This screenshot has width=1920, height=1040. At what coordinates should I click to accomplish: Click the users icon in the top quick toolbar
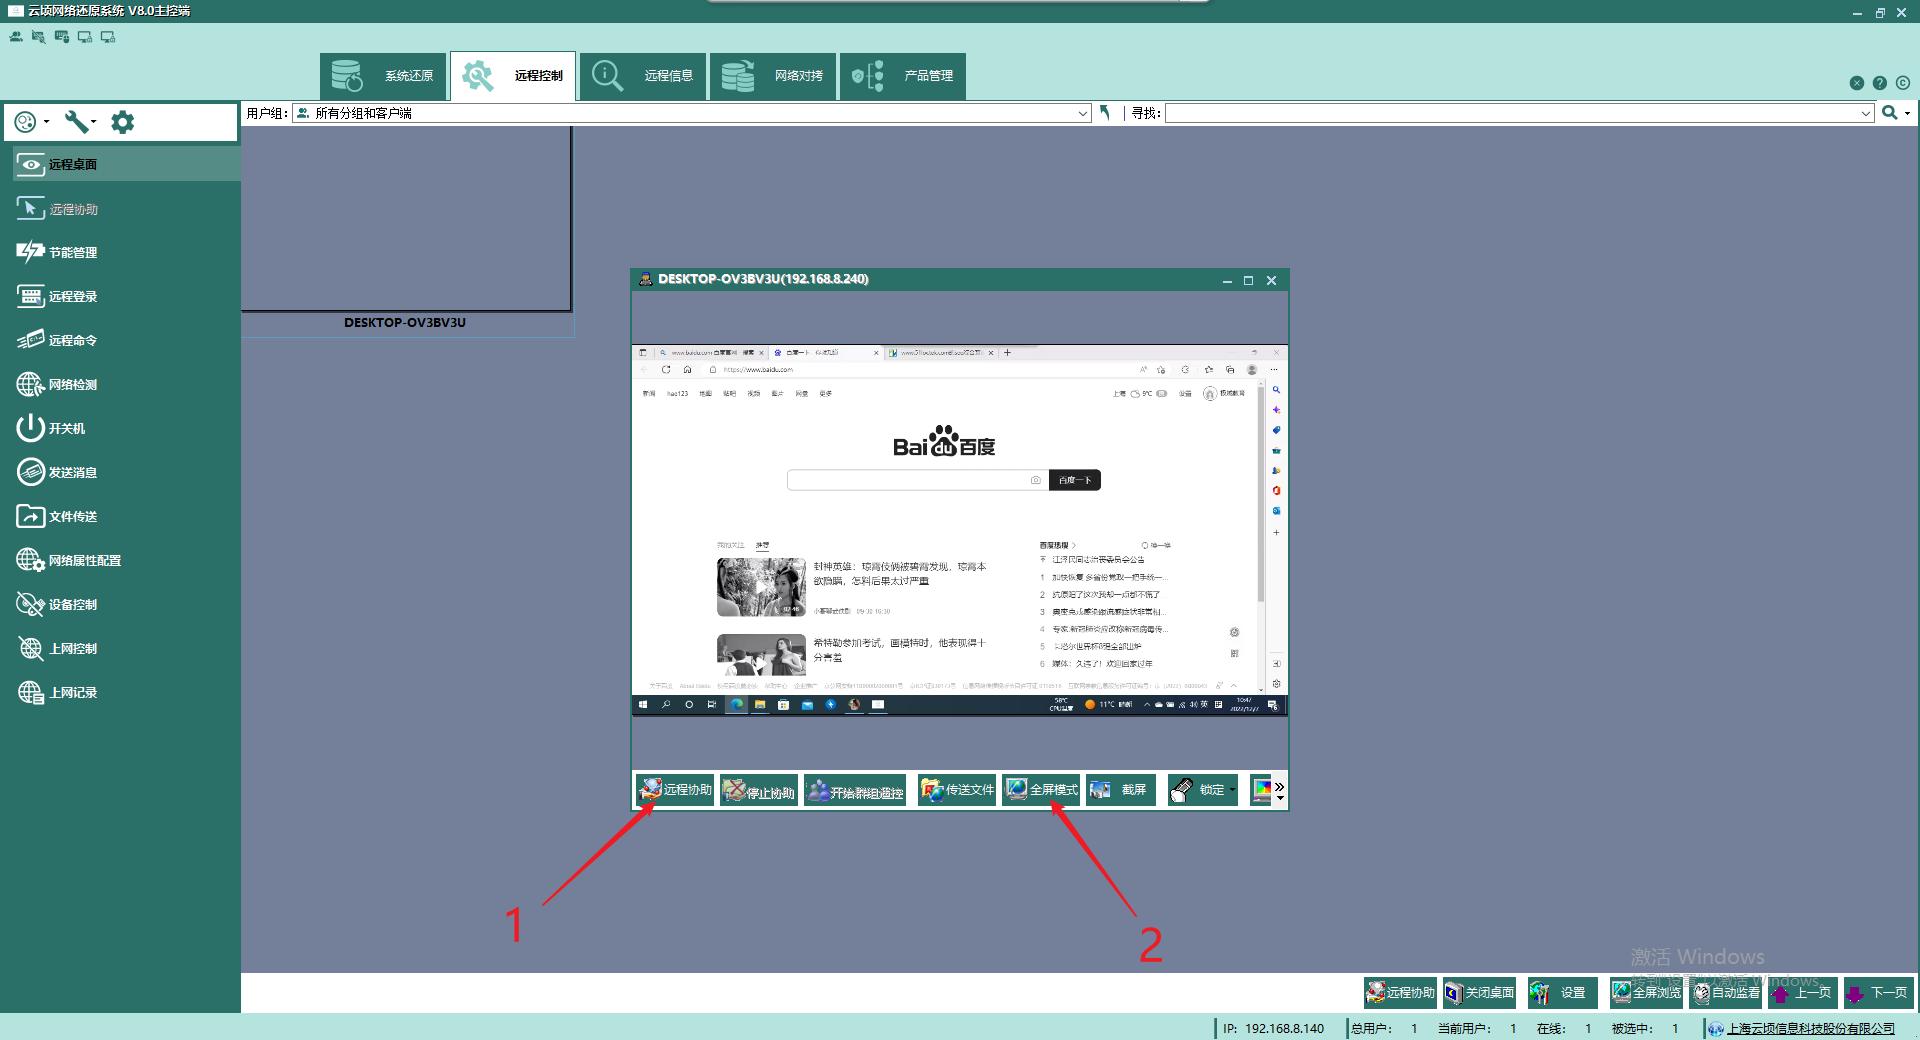point(16,37)
